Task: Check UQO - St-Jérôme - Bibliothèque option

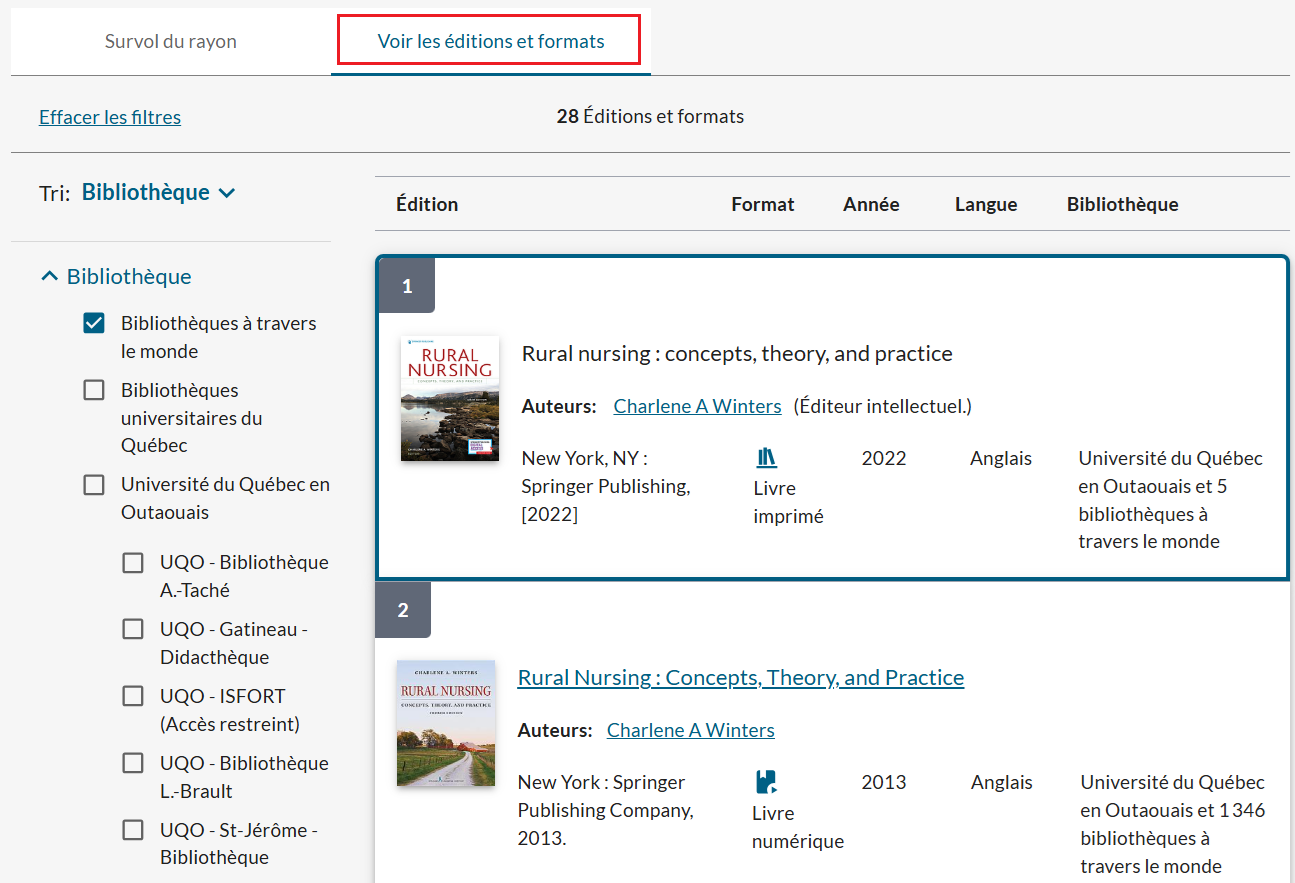Action: (x=133, y=831)
